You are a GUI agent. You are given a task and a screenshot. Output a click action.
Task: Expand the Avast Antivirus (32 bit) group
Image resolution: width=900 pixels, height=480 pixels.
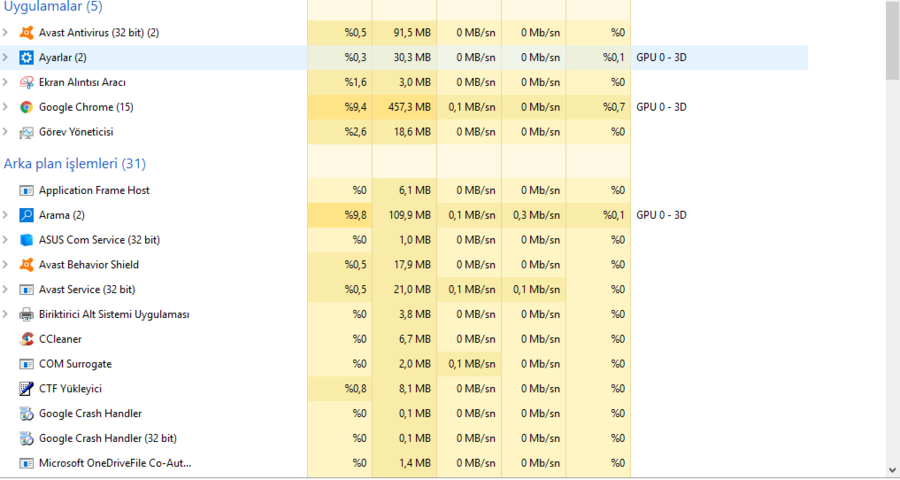5,33
